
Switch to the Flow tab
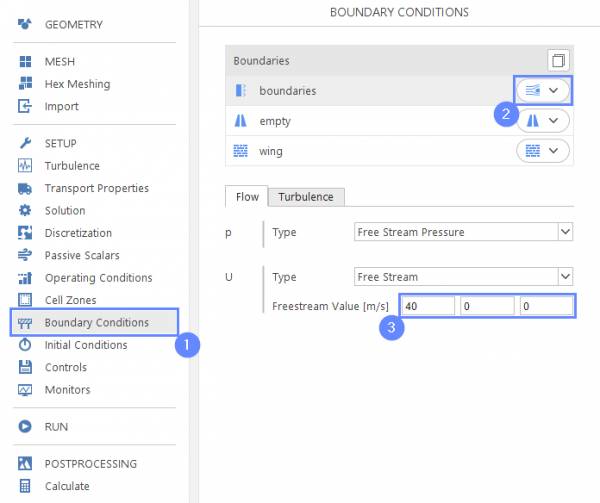247,197
